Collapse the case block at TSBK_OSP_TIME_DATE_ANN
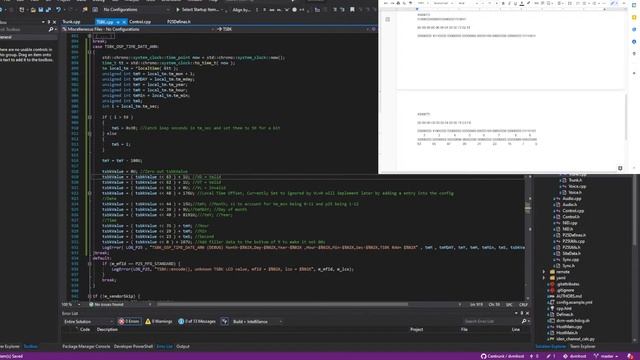This screenshot has width=640, height=360. (89, 52)
